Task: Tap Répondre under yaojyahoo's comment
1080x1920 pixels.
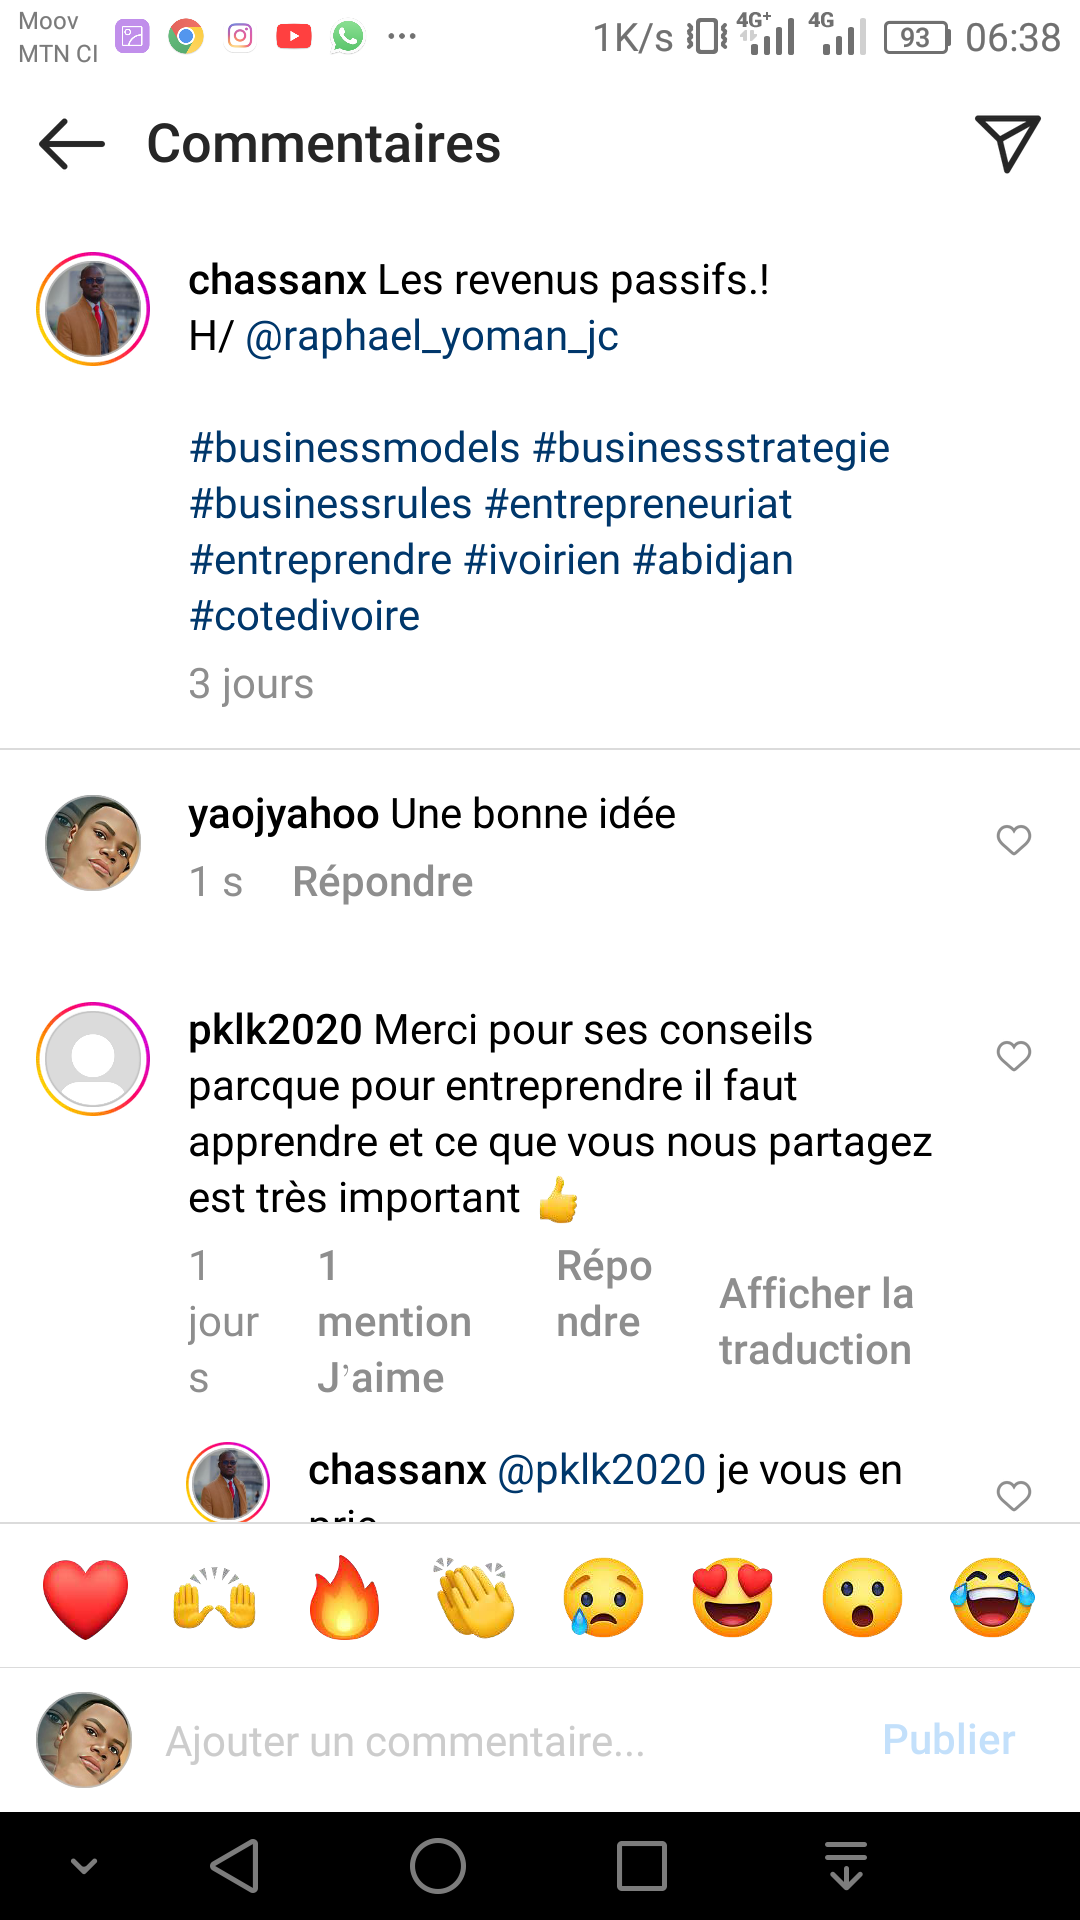Action: pos(382,882)
